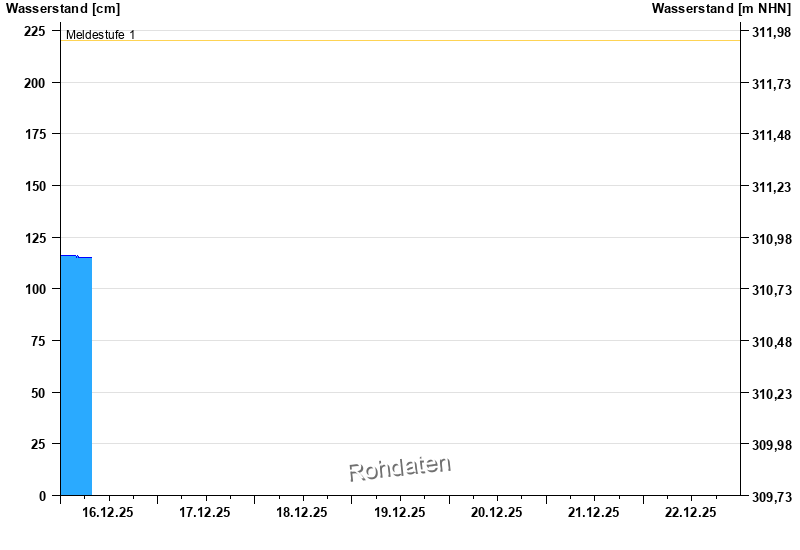Click the Meldestufe 1 label

point(100,35)
